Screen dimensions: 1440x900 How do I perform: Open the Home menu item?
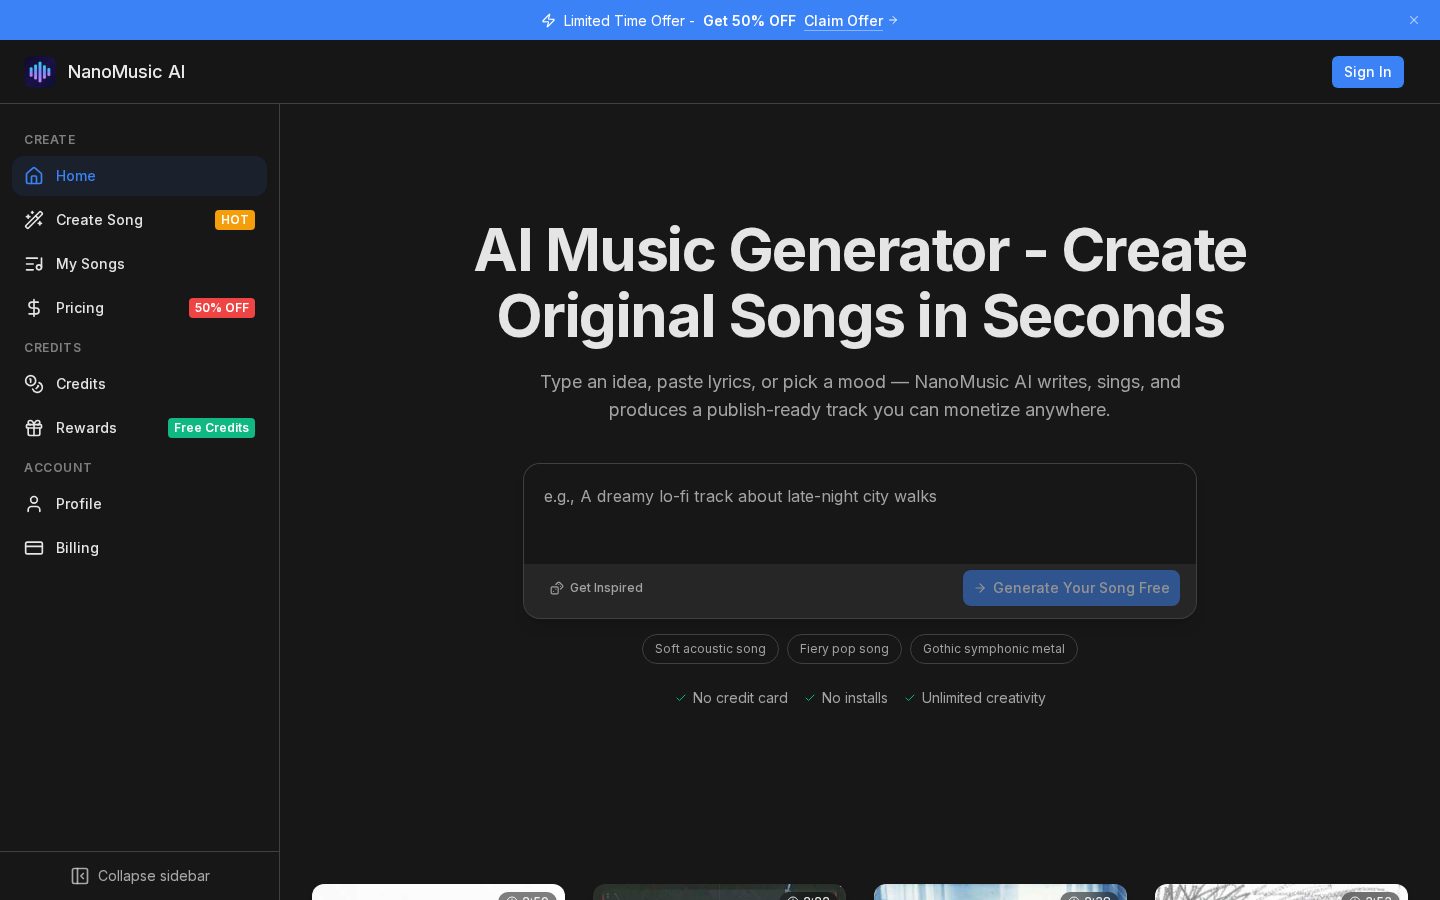139,176
